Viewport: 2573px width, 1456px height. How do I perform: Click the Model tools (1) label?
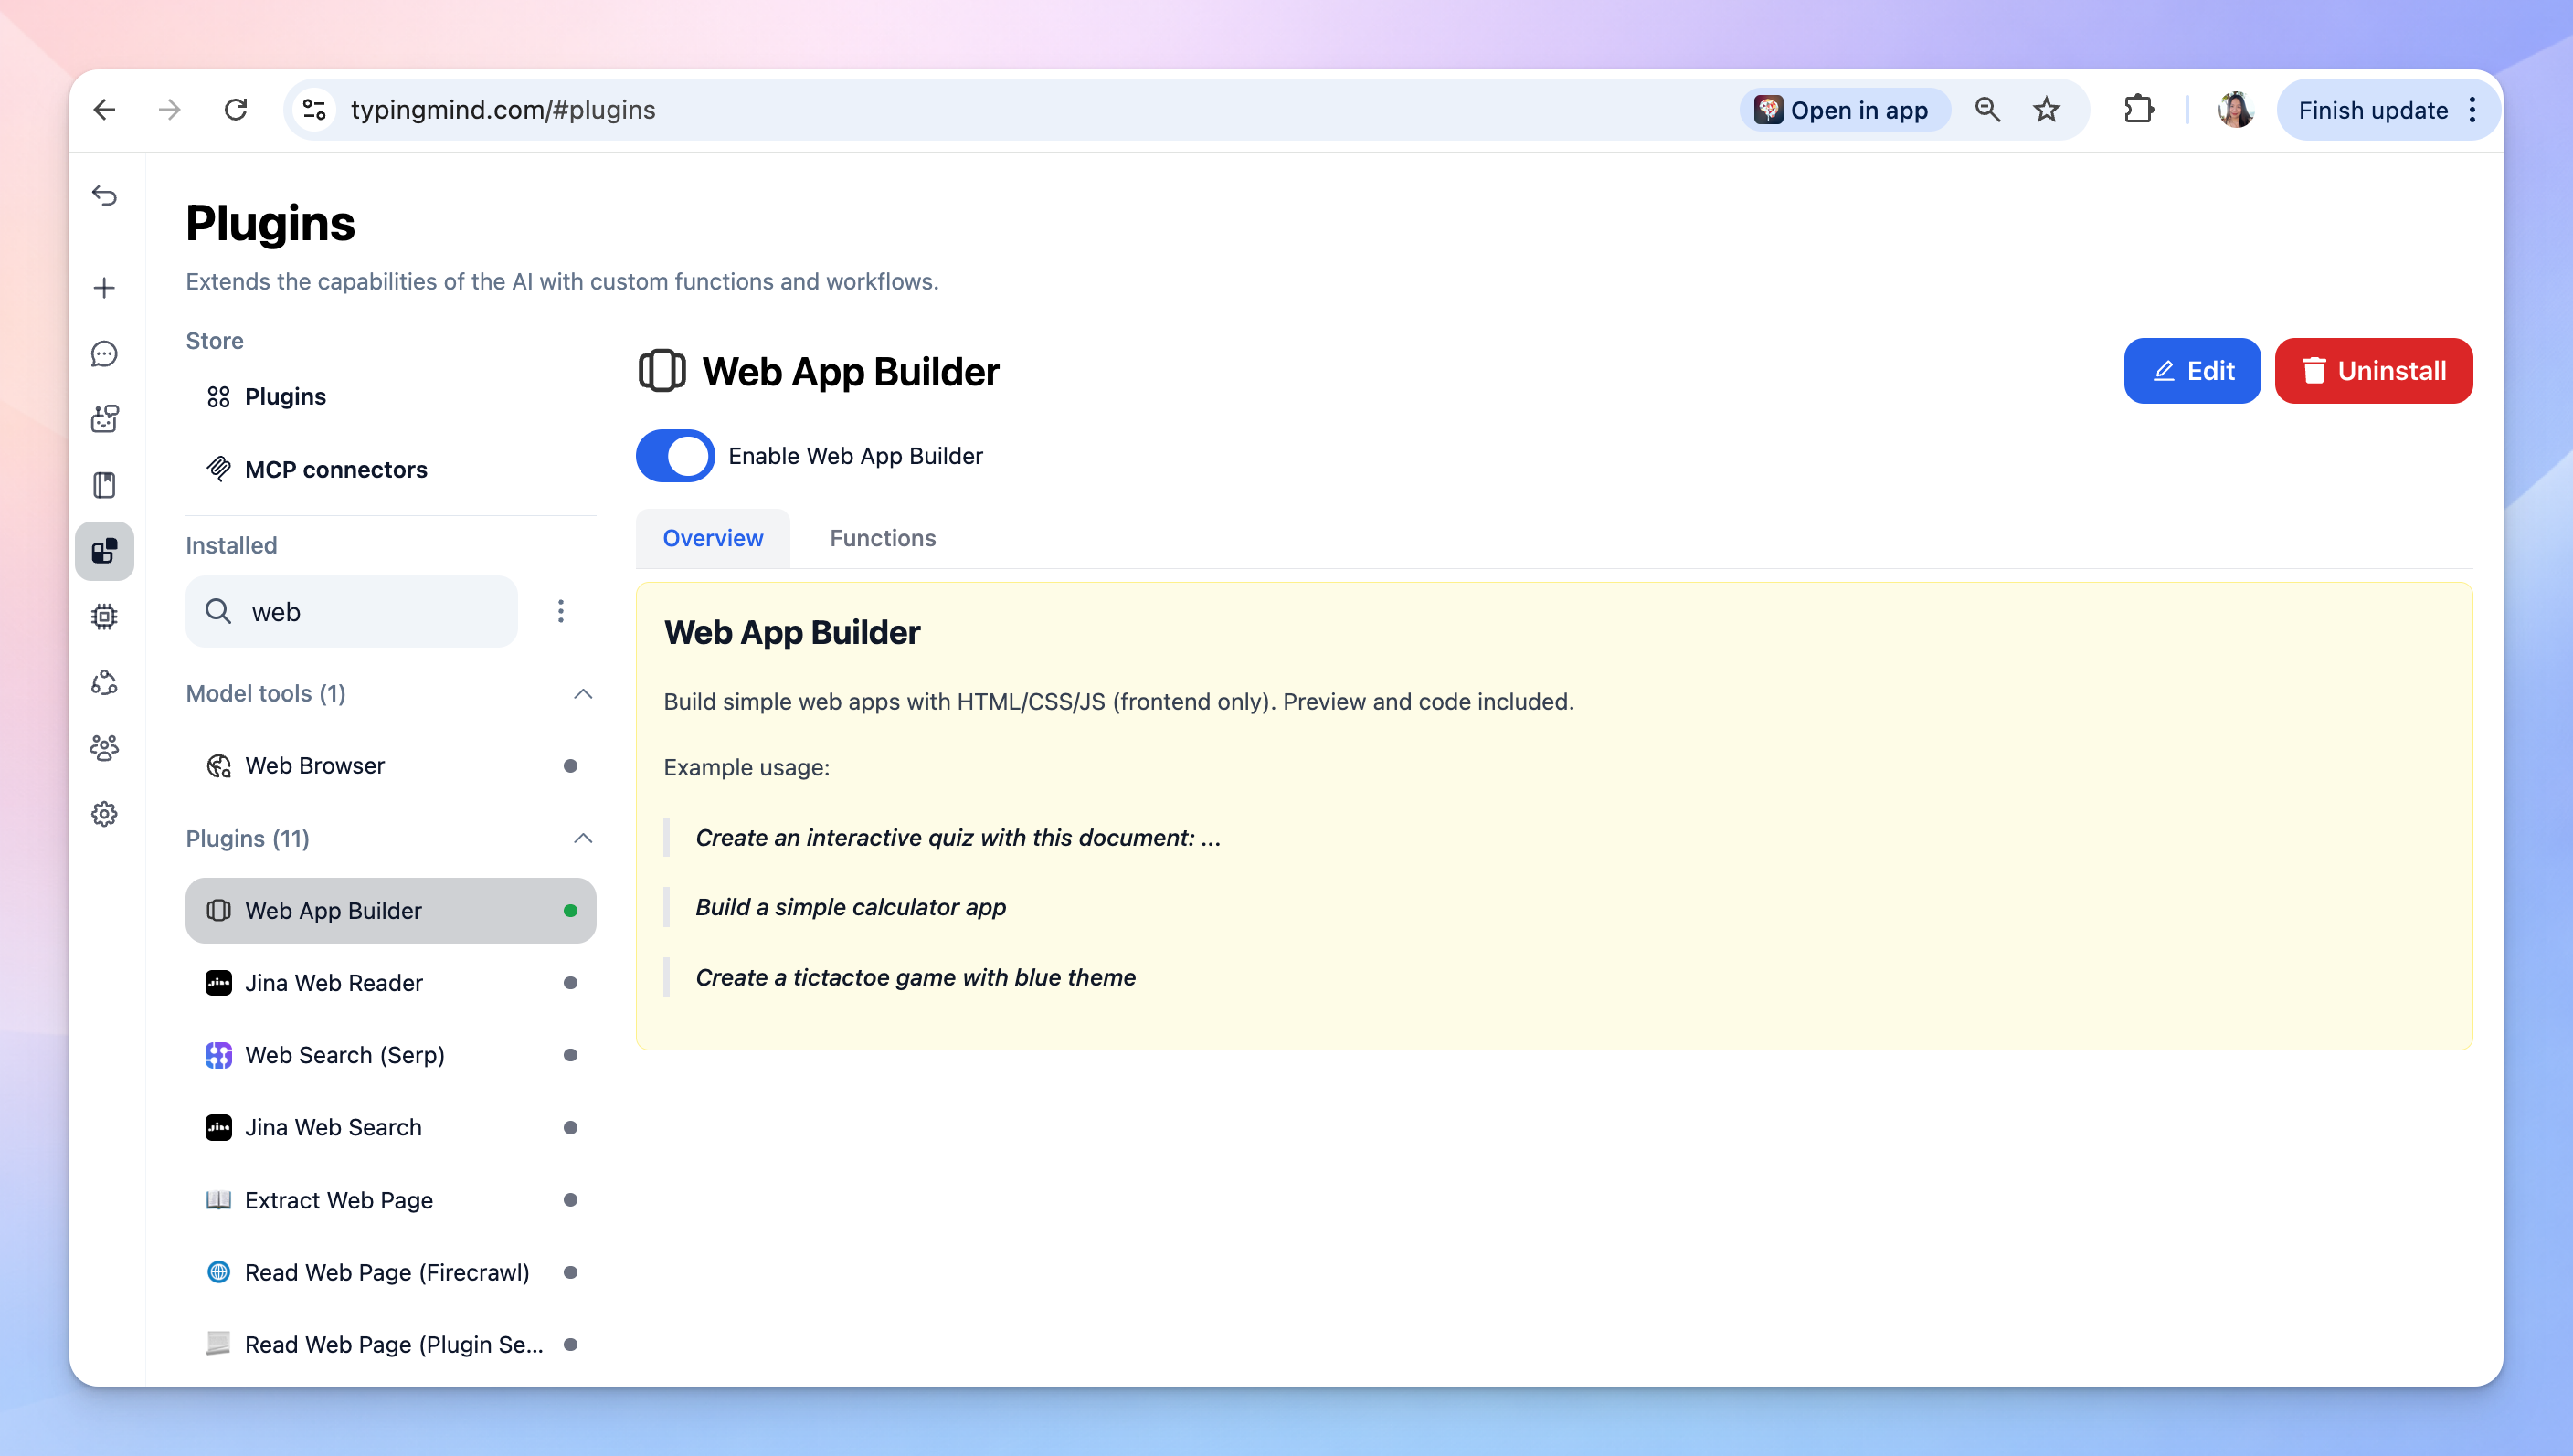(266, 694)
